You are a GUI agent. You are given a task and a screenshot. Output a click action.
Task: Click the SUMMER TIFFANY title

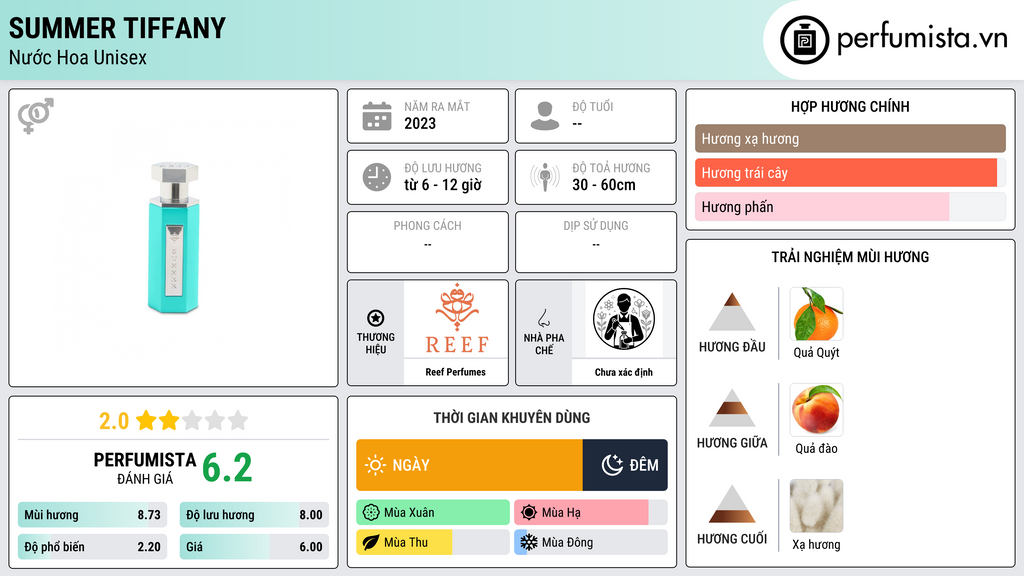(118, 28)
